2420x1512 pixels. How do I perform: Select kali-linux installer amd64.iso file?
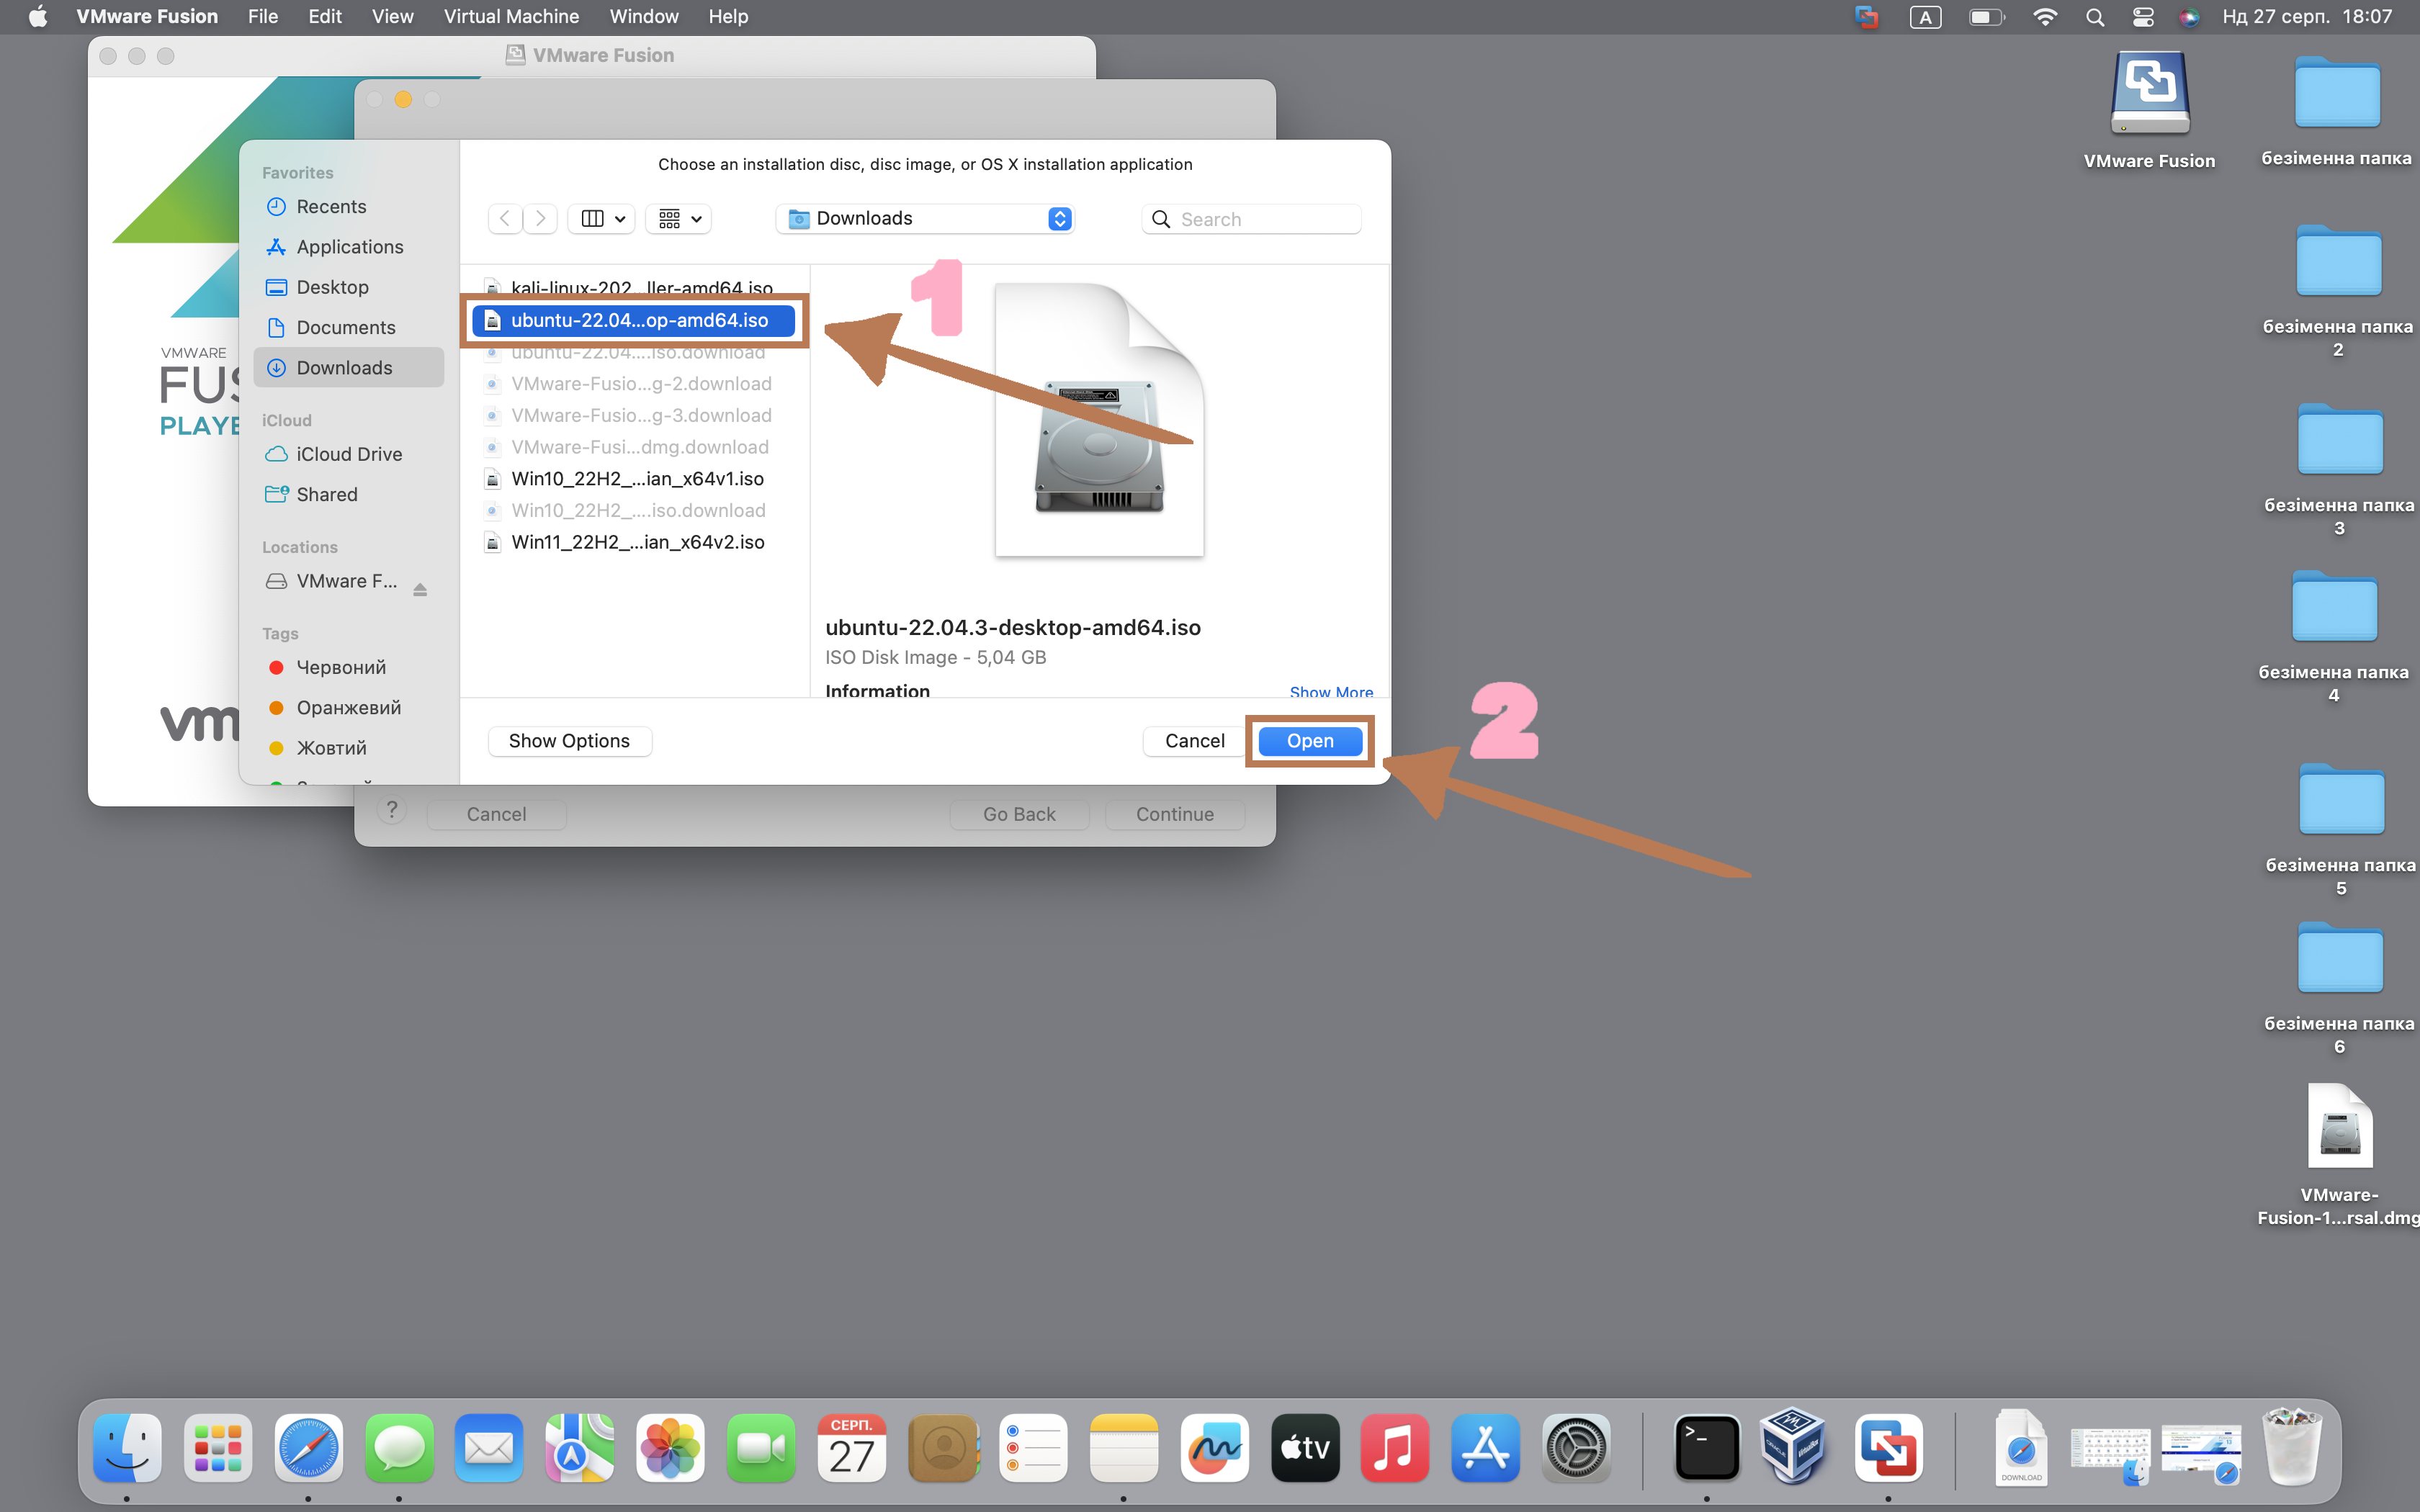point(633,286)
